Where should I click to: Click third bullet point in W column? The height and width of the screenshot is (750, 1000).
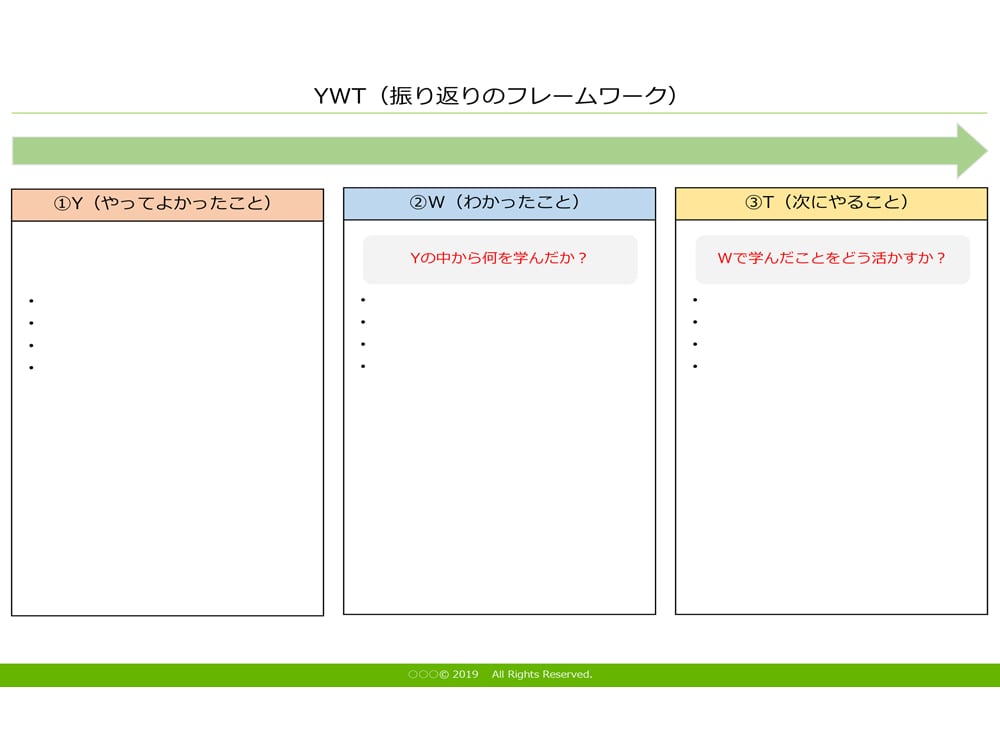pos(364,344)
